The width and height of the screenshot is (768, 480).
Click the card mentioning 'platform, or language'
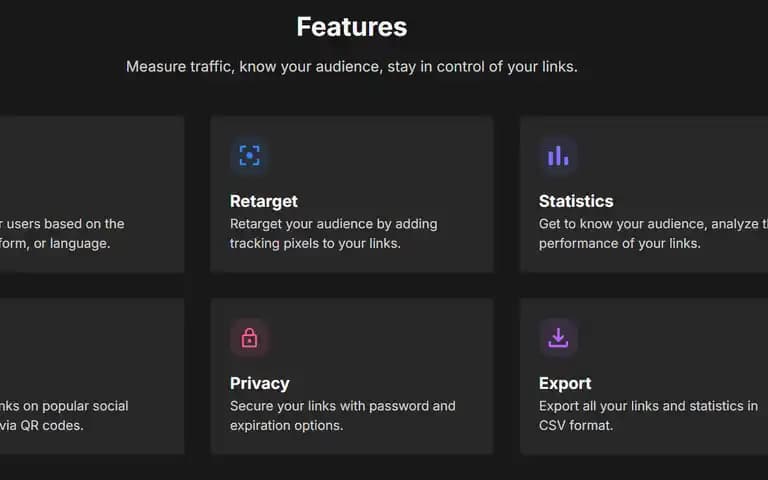coord(92,194)
